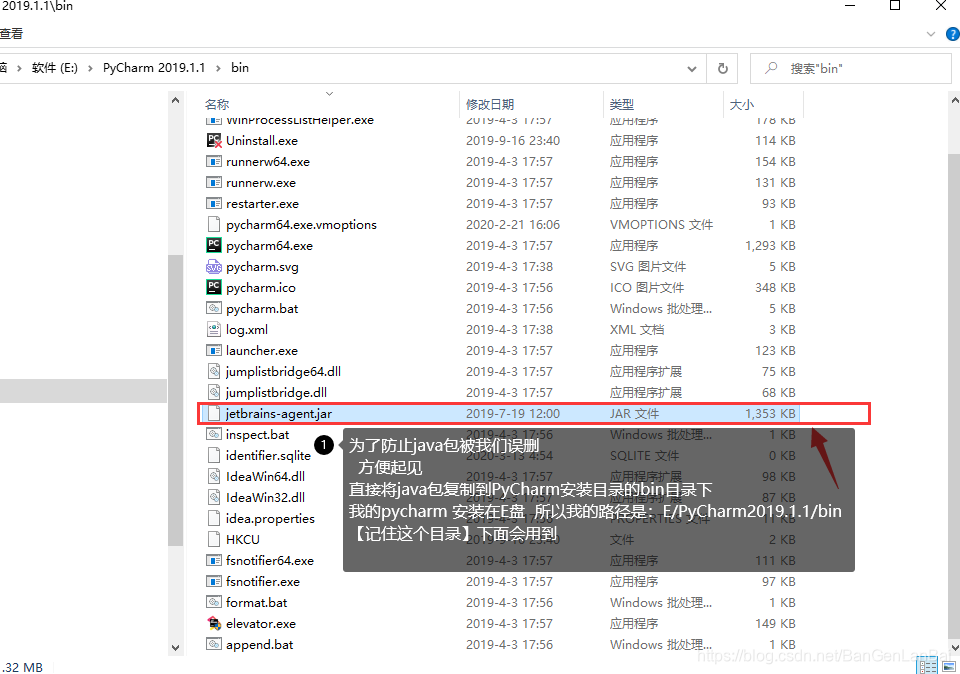Click the SVG 图片文件 type cell

648,267
